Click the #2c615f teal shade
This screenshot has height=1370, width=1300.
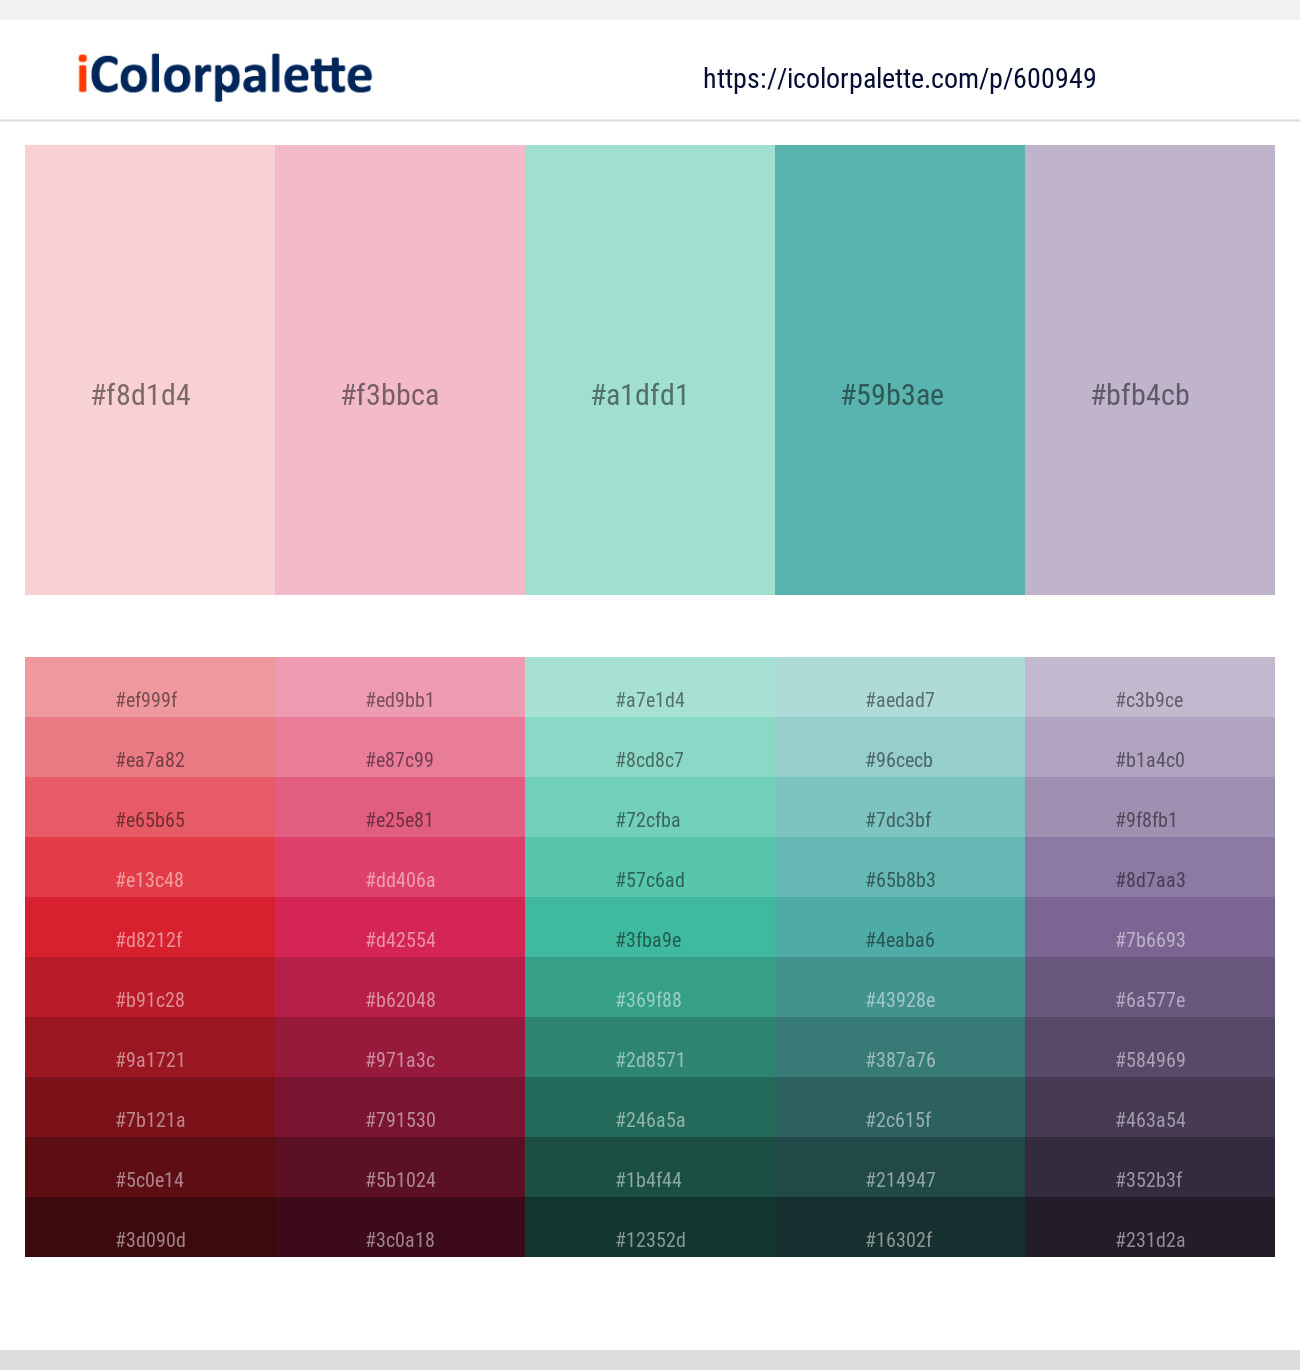coord(899,1120)
